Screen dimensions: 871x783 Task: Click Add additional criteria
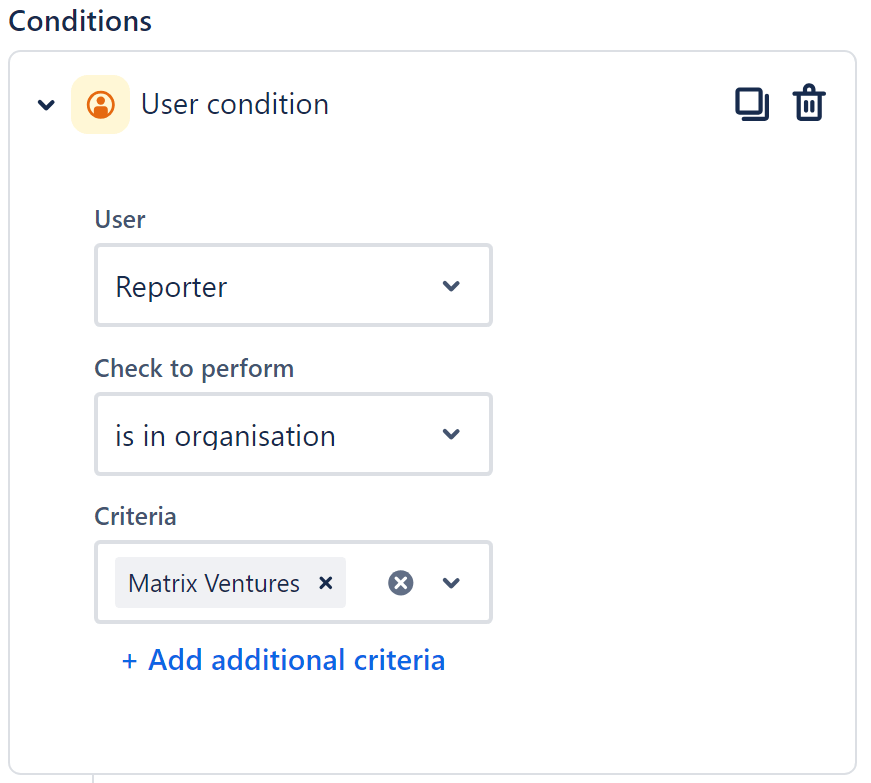pyautogui.click(x=283, y=660)
